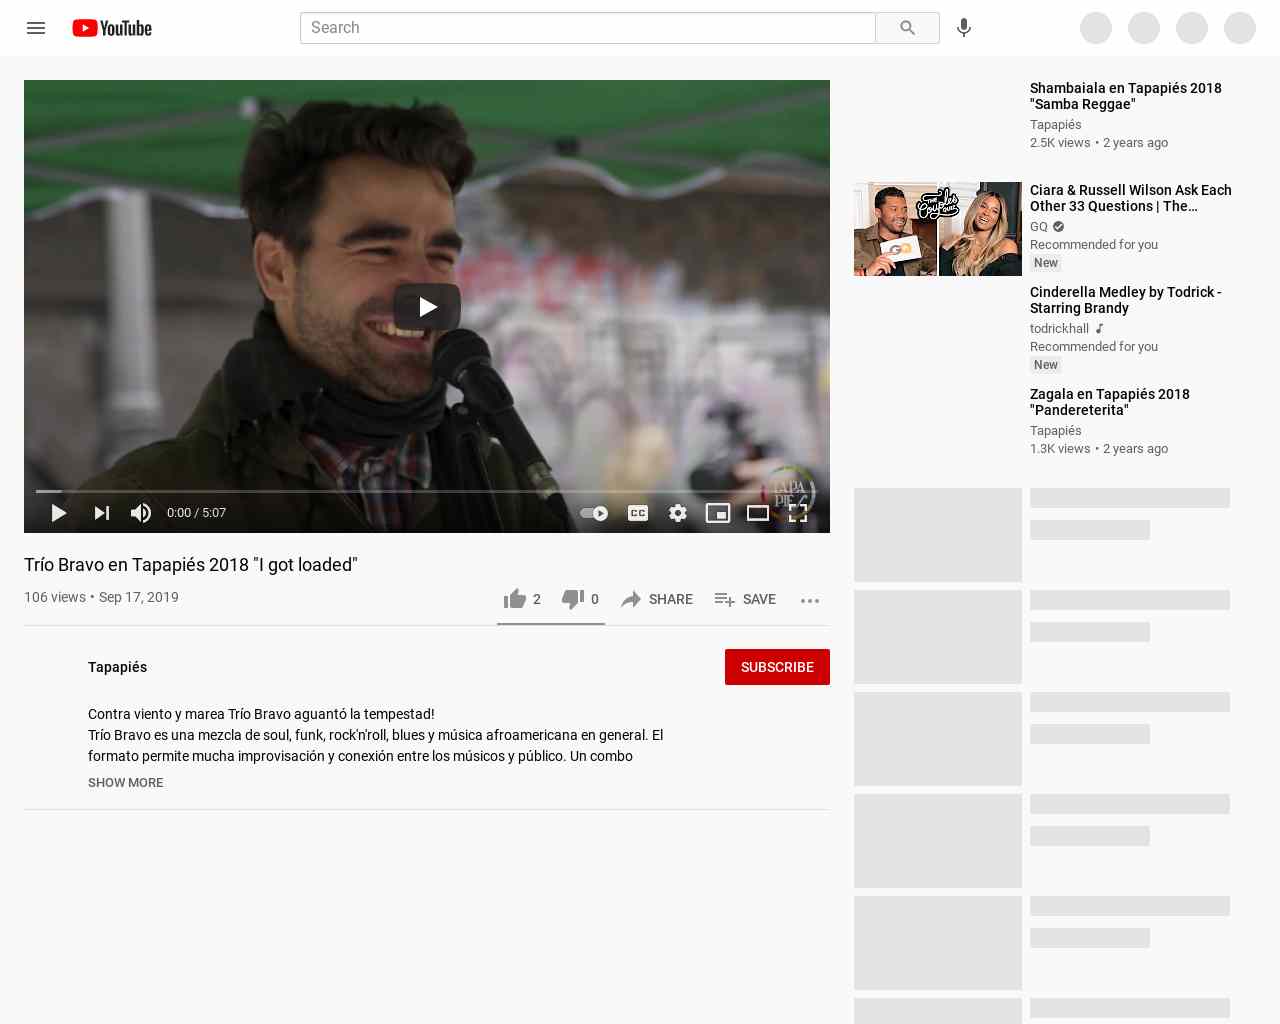Skip to next video
Viewport: 1280px width, 1024px height.
click(101, 513)
